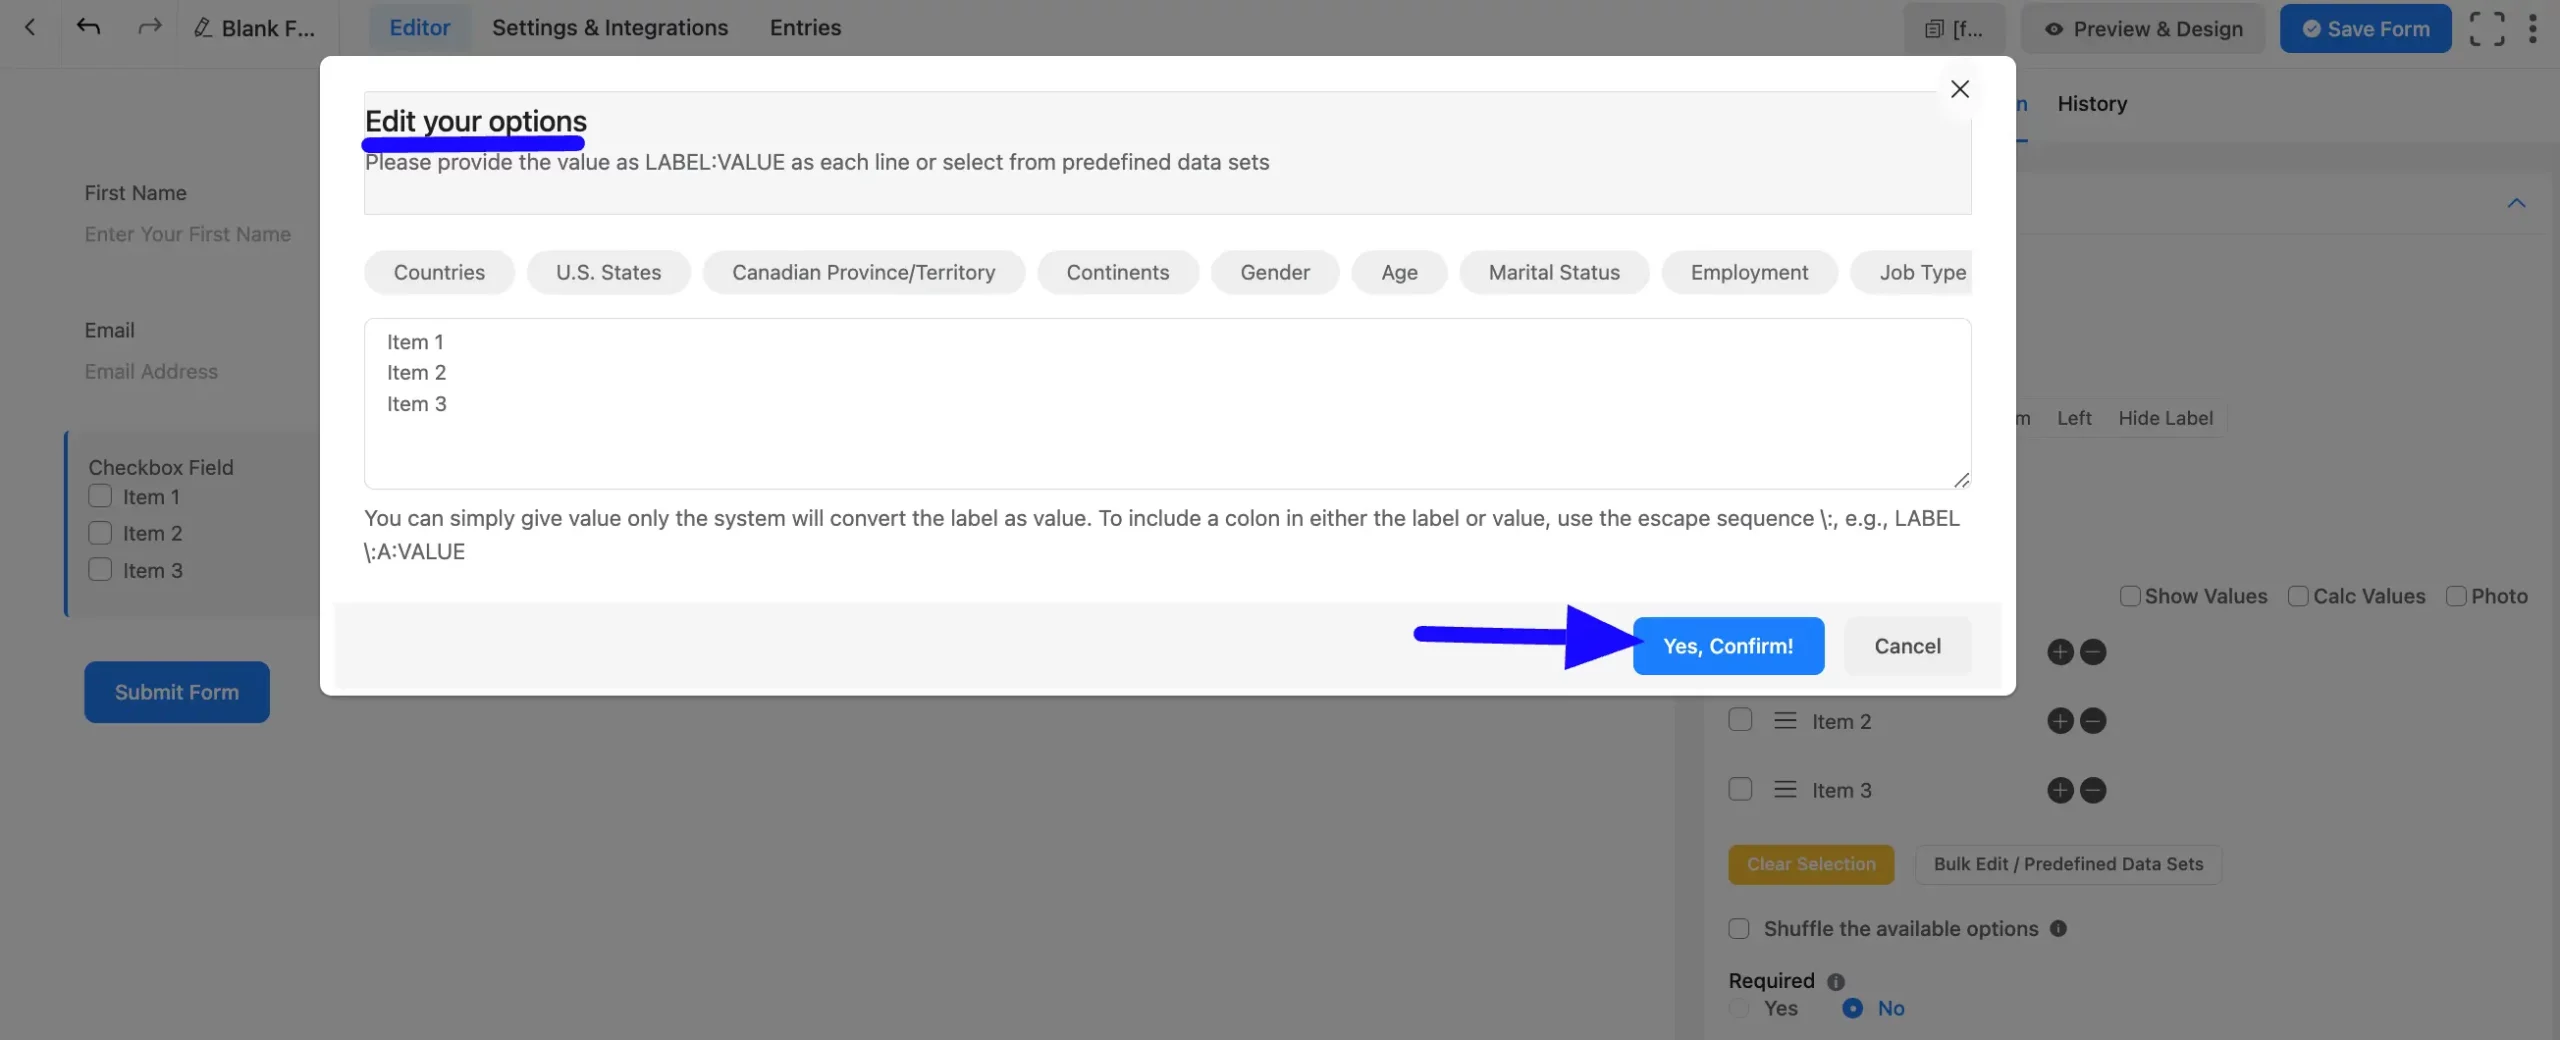Click the undo icon
The height and width of the screenshot is (1040, 2560).
88,27
